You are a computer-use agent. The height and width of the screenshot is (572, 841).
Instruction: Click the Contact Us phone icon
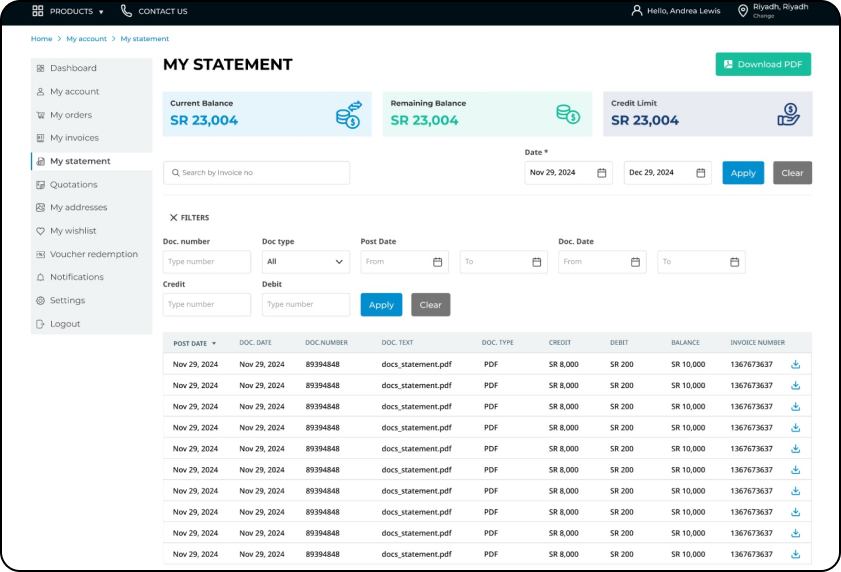[126, 11]
